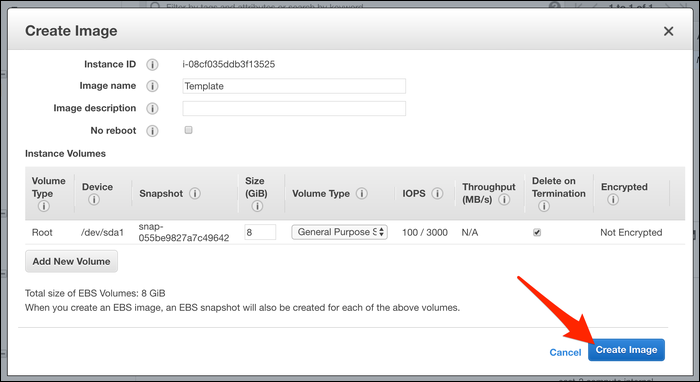The width and height of the screenshot is (700, 382).
Task: Click the Instance Volumes section heading
Action: point(65,154)
